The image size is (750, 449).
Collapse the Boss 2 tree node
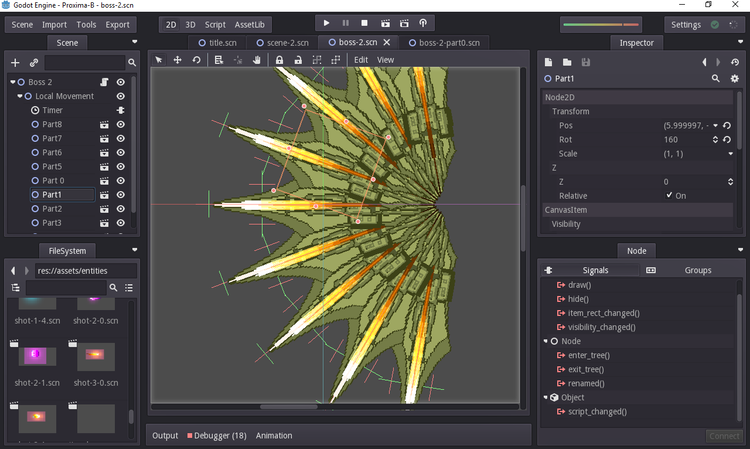pyautogui.click(x=12, y=82)
